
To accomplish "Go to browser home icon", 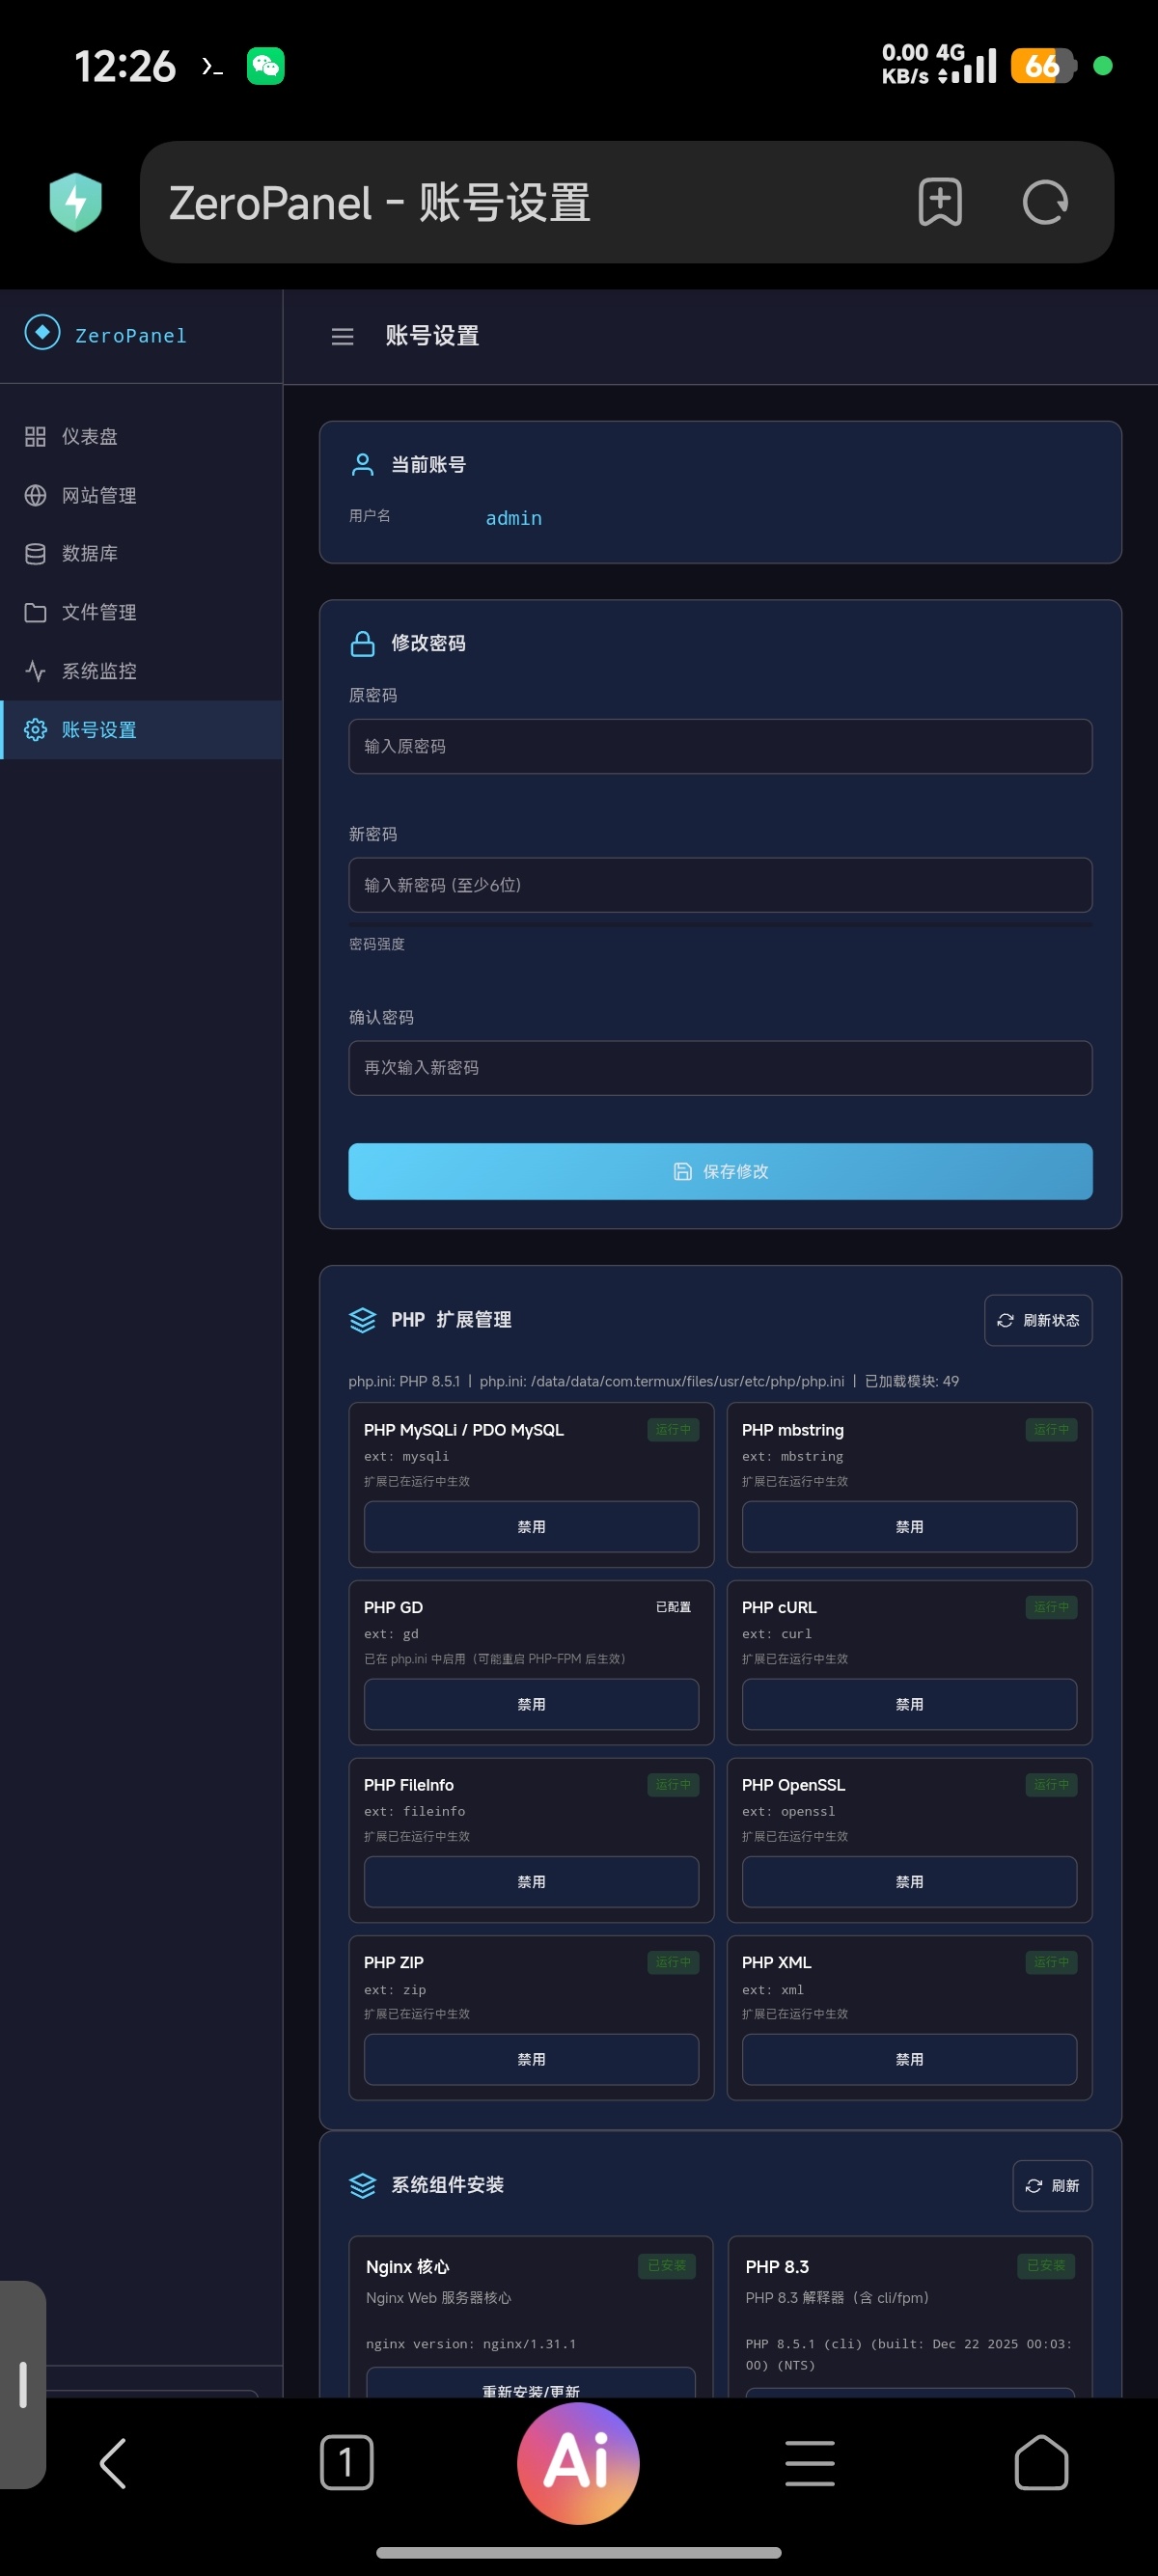I will click(1041, 2463).
